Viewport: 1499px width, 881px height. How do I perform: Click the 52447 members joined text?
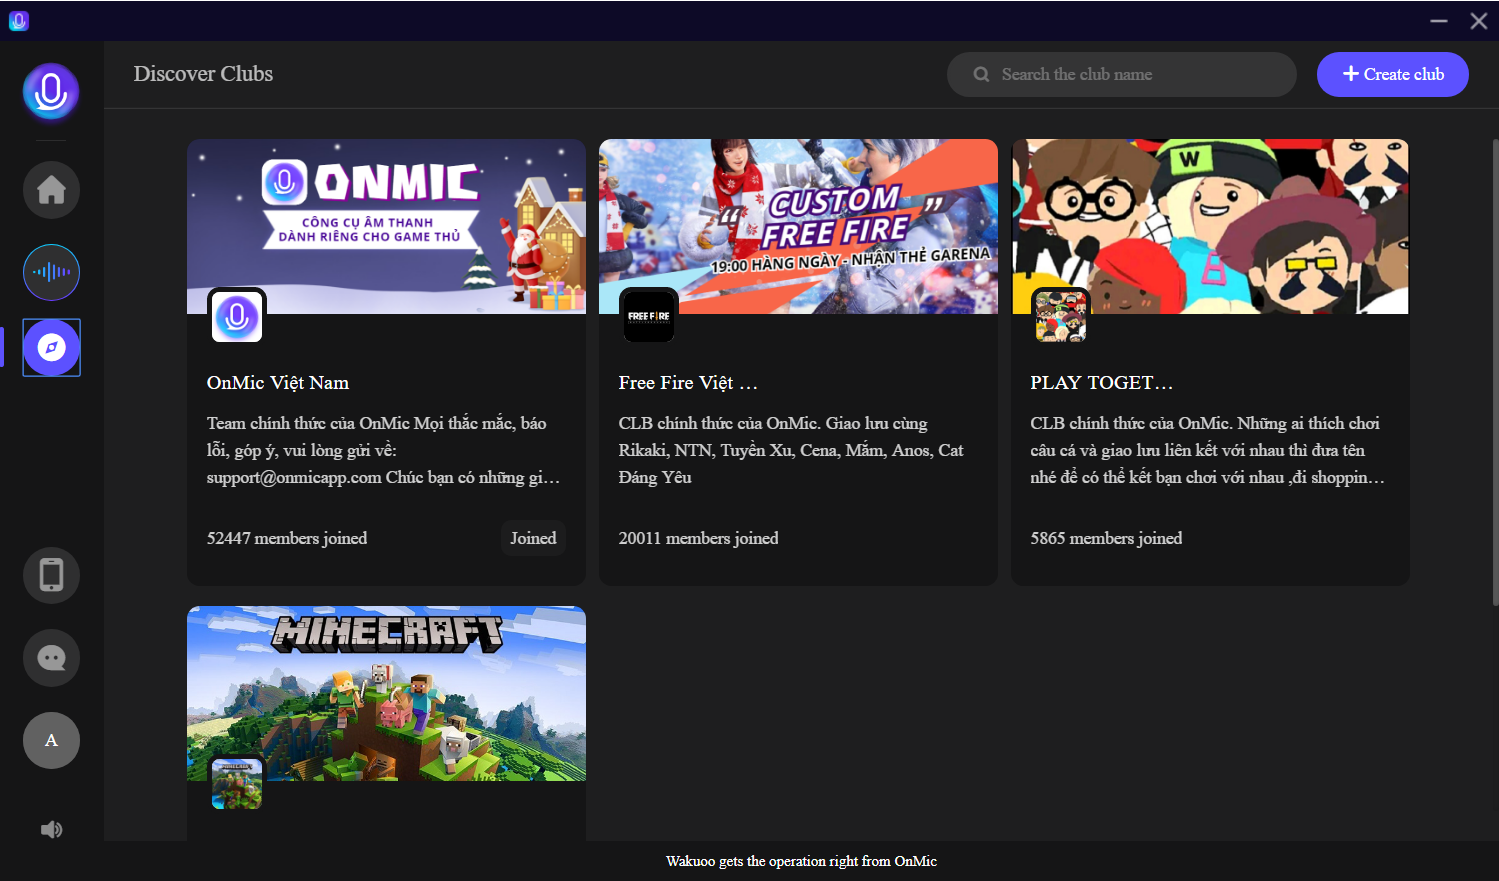(287, 538)
